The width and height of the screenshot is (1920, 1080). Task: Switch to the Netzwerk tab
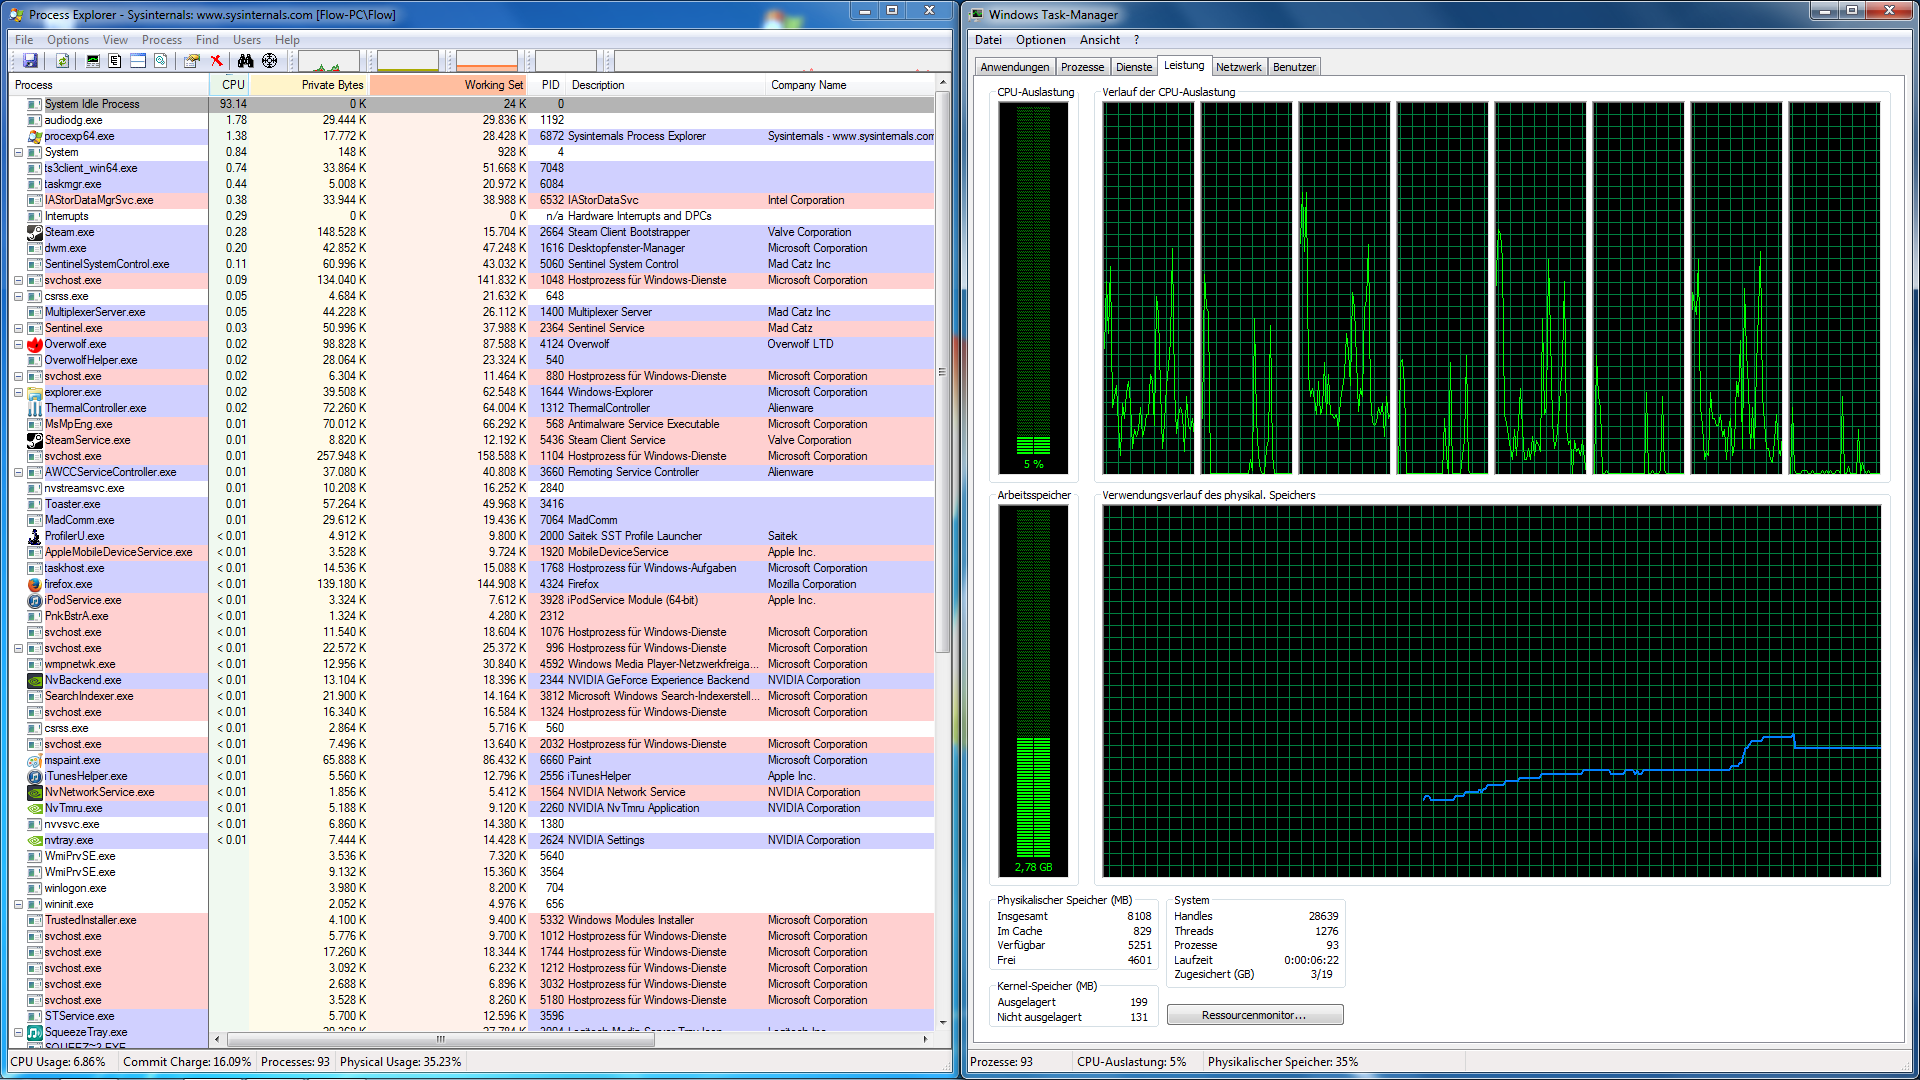[1238, 67]
